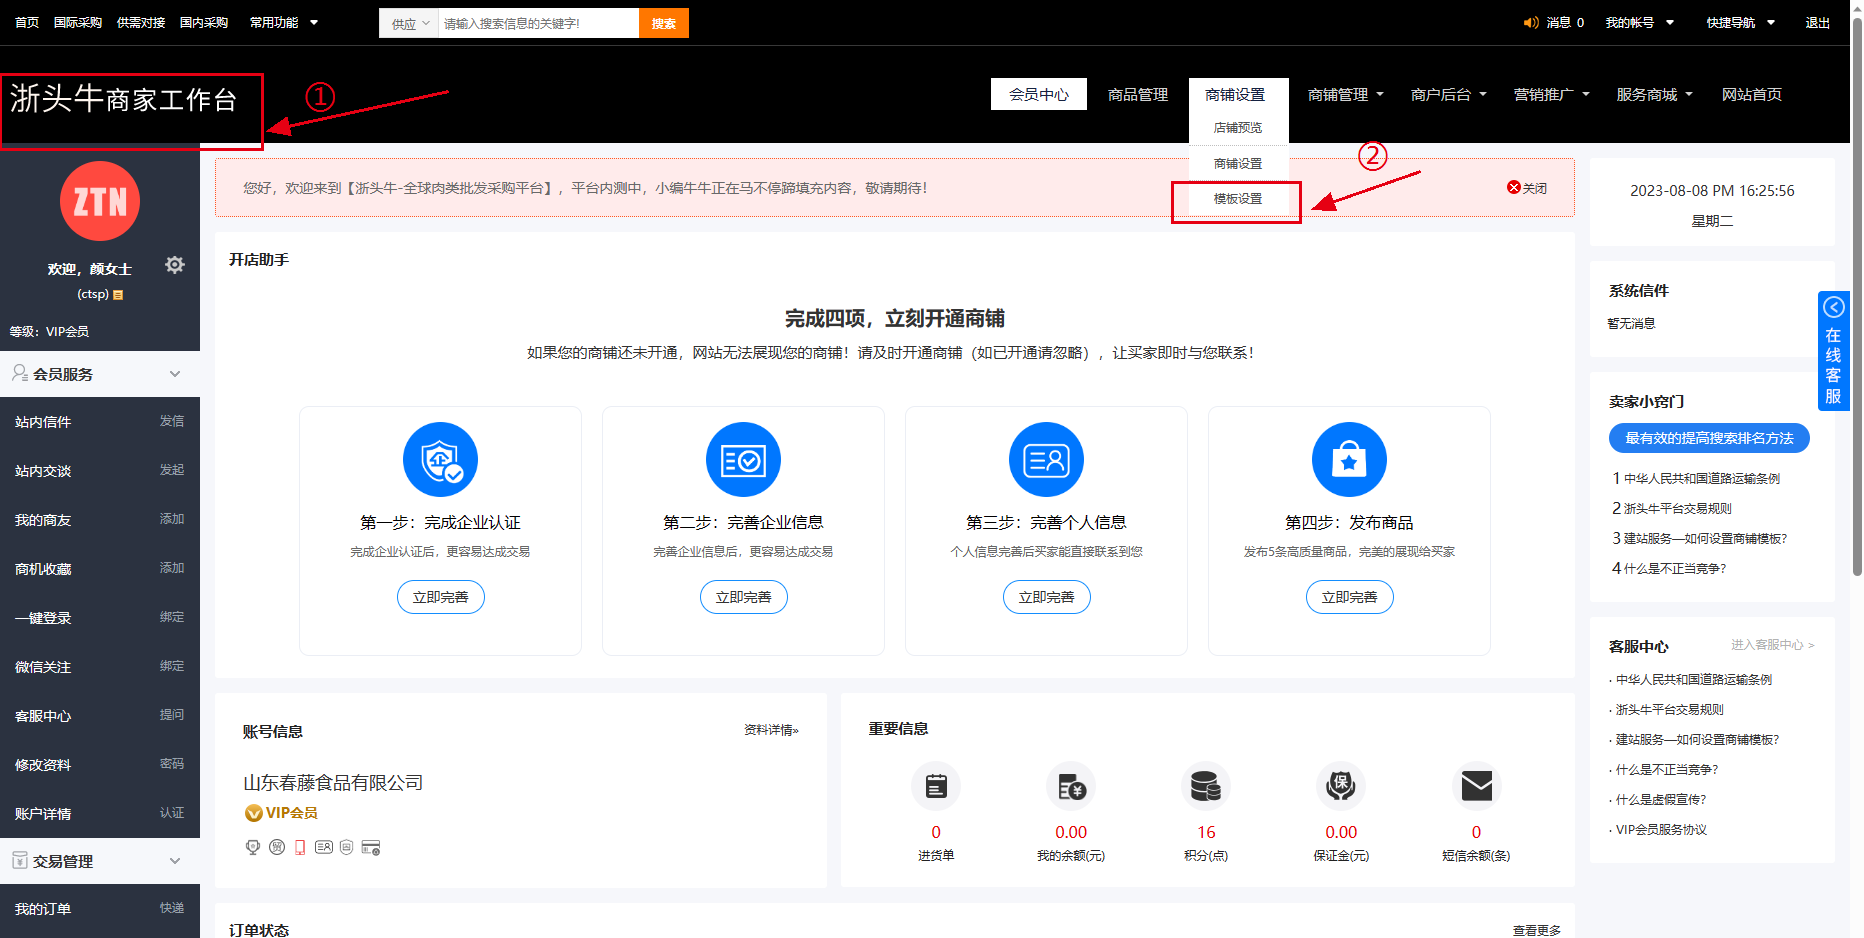Click 认证 next to 账户详情
This screenshot has width=1864, height=938.
(x=172, y=813)
